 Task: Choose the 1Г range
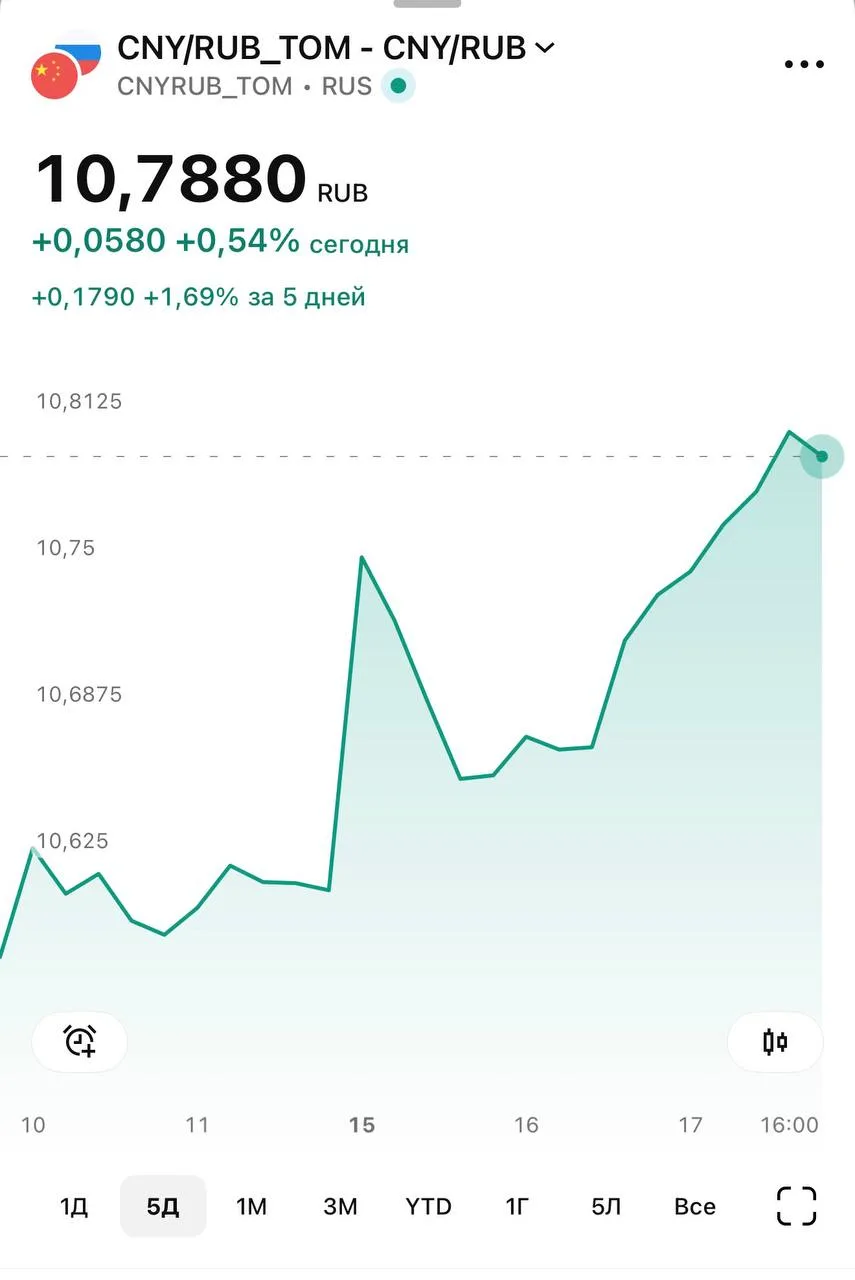point(517,1206)
